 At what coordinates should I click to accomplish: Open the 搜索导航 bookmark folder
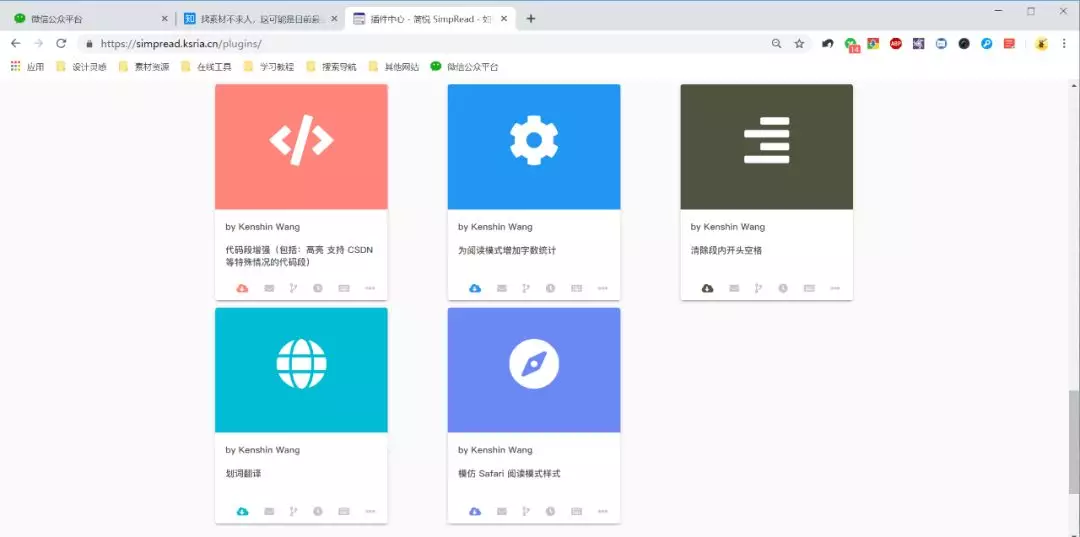click(331, 67)
